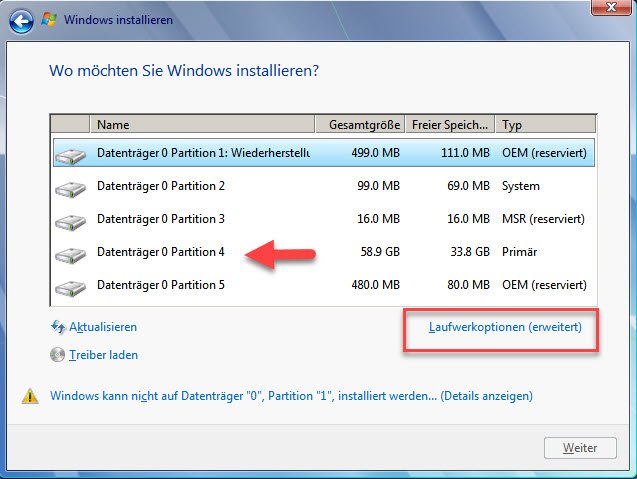
Task: Click the Weiter button
Action: pos(580,448)
